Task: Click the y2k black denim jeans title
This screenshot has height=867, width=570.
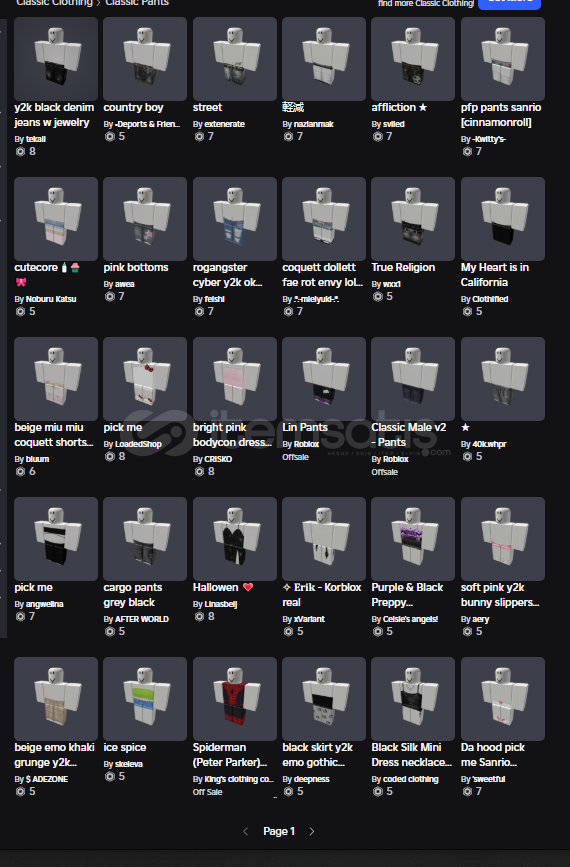Action: pyautogui.click(x=54, y=114)
